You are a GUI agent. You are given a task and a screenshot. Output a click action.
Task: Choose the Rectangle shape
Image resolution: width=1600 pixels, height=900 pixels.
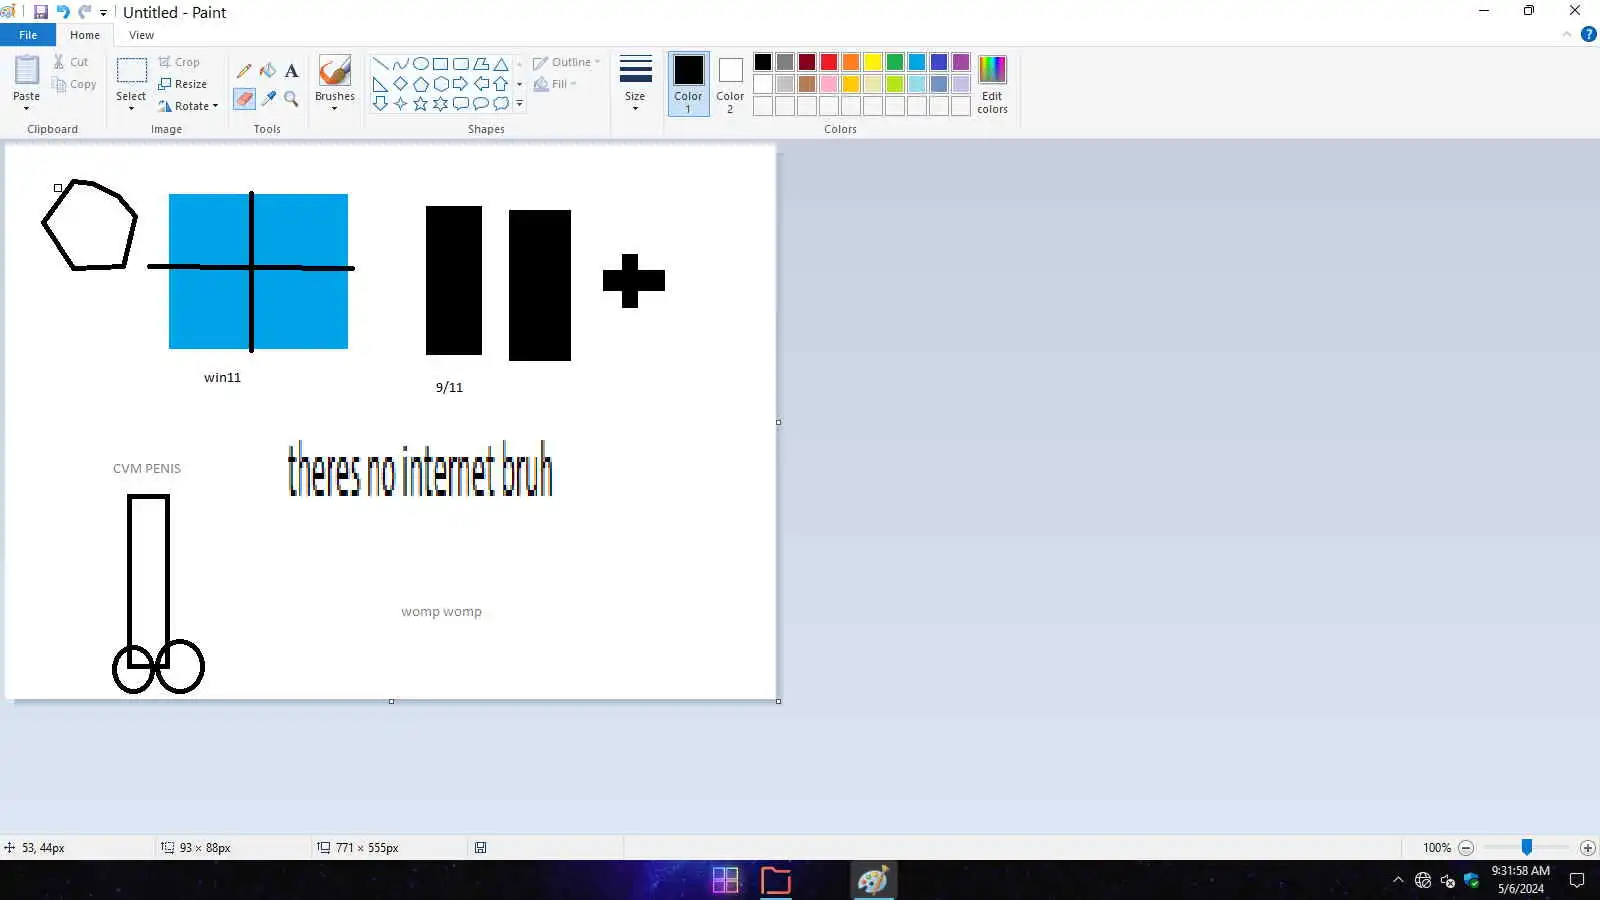pyautogui.click(x=441, y=64)
